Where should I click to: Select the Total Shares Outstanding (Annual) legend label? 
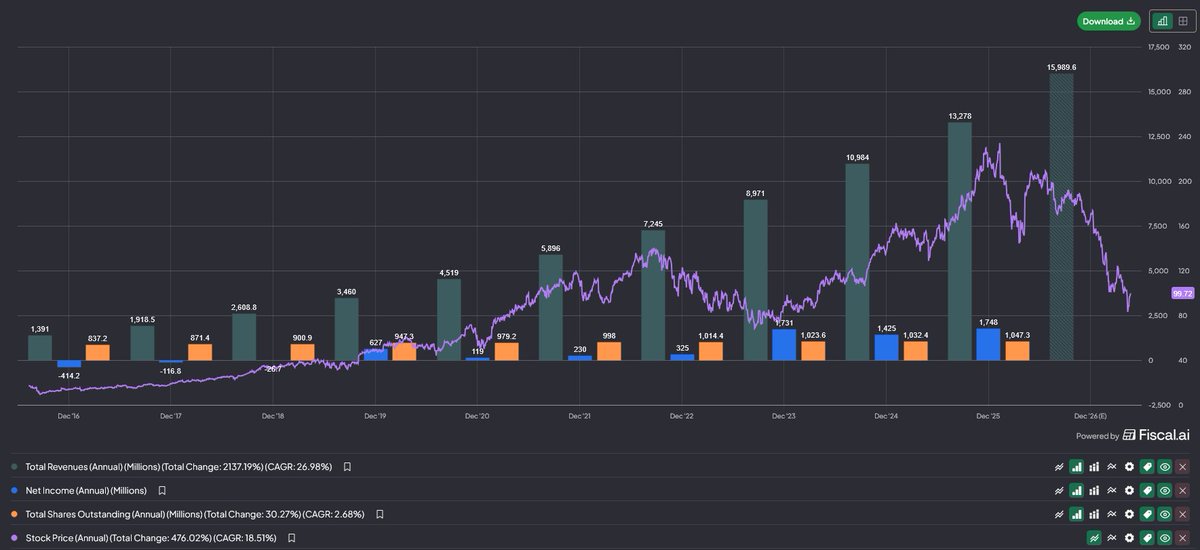click(195, 514)
